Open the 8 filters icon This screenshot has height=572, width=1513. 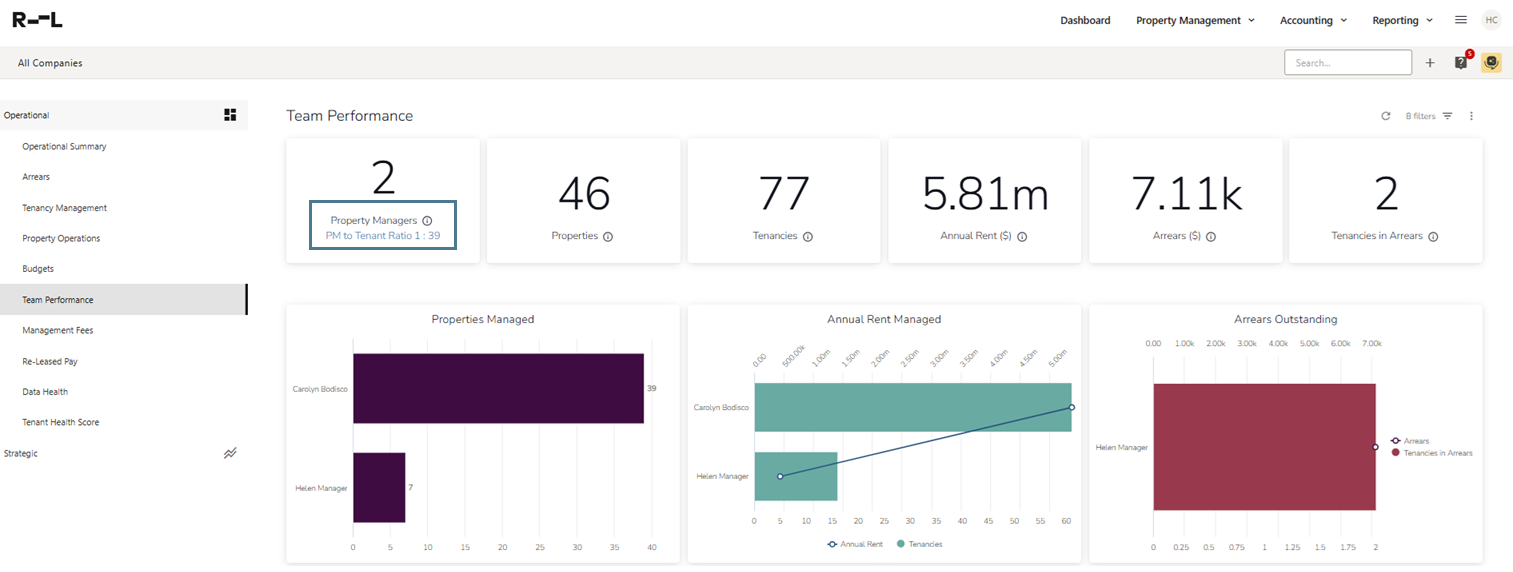[x=1447, y=116]
